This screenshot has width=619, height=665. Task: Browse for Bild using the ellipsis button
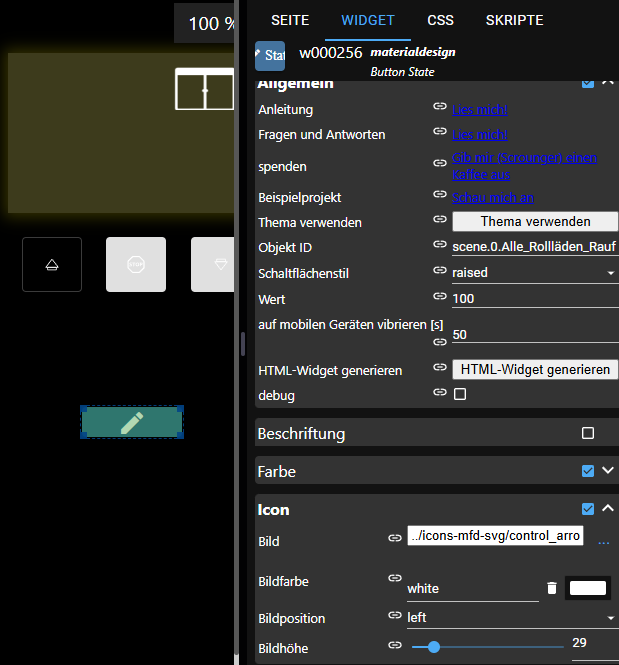coord(603,541)
